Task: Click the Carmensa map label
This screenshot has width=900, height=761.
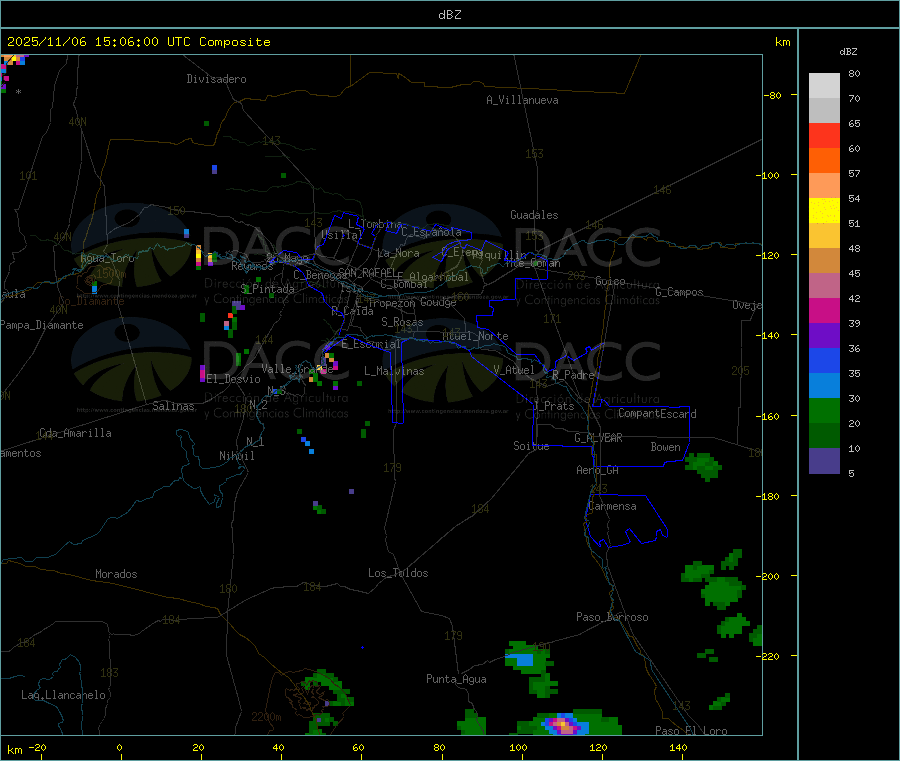Action: click(x=612, y=506)
